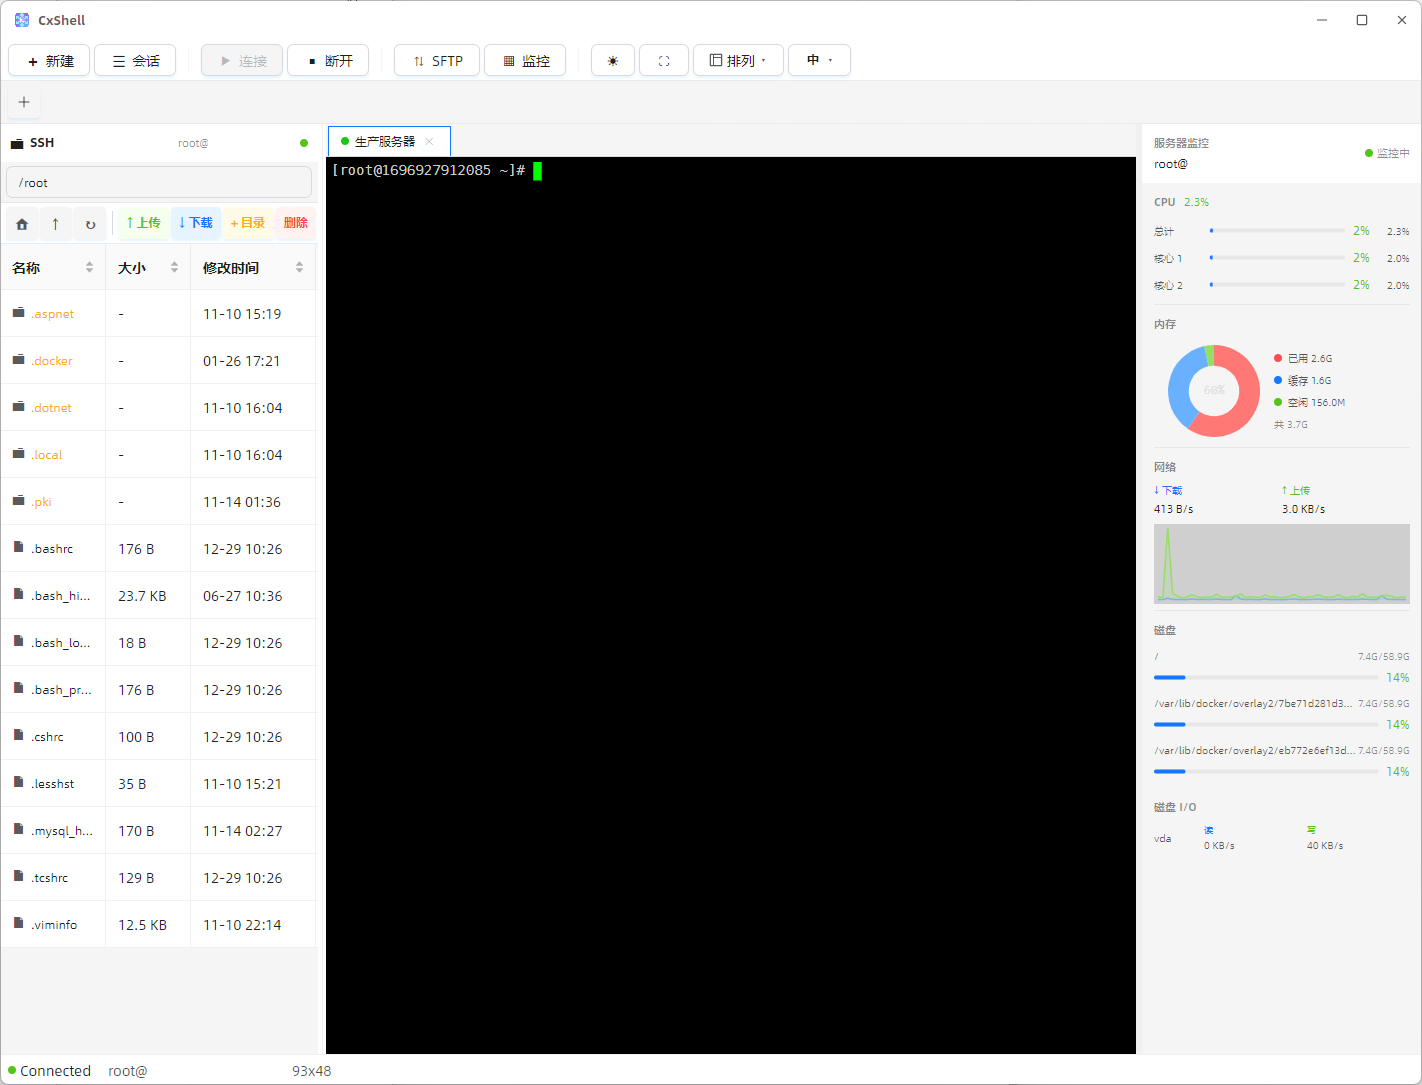The image size is (1422, 1085).
Task: Refresh the file list icon
Action: [90, 224]
